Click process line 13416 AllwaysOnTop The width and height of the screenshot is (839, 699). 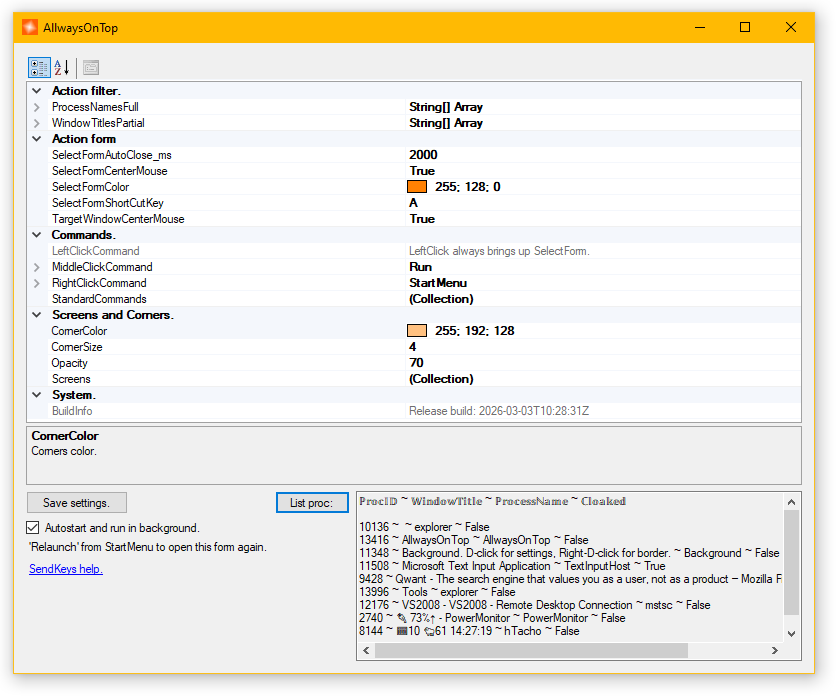pyautogui.click(x=475, y=541)
